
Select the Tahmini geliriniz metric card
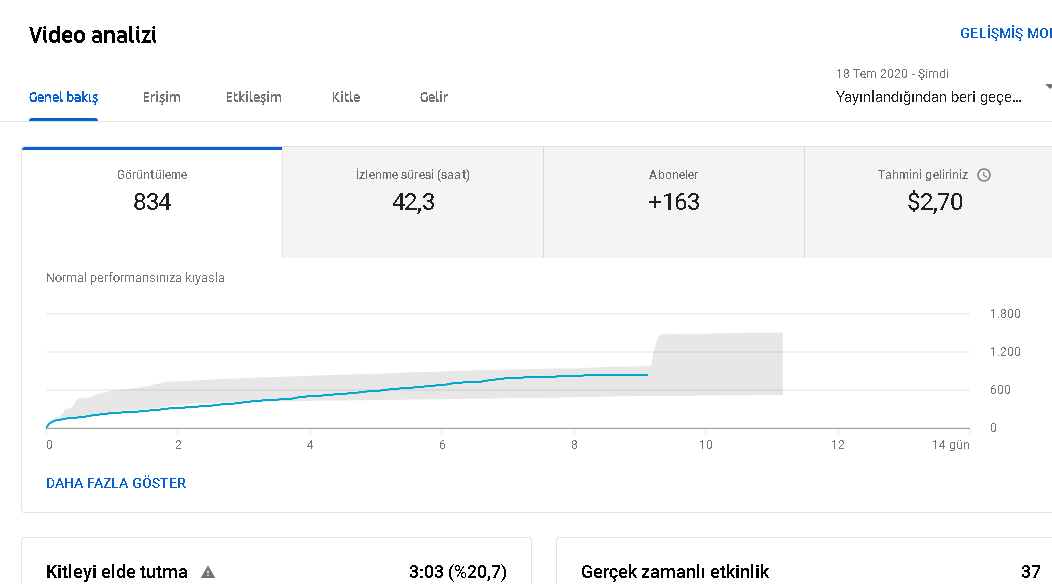(x=929, y=202)
